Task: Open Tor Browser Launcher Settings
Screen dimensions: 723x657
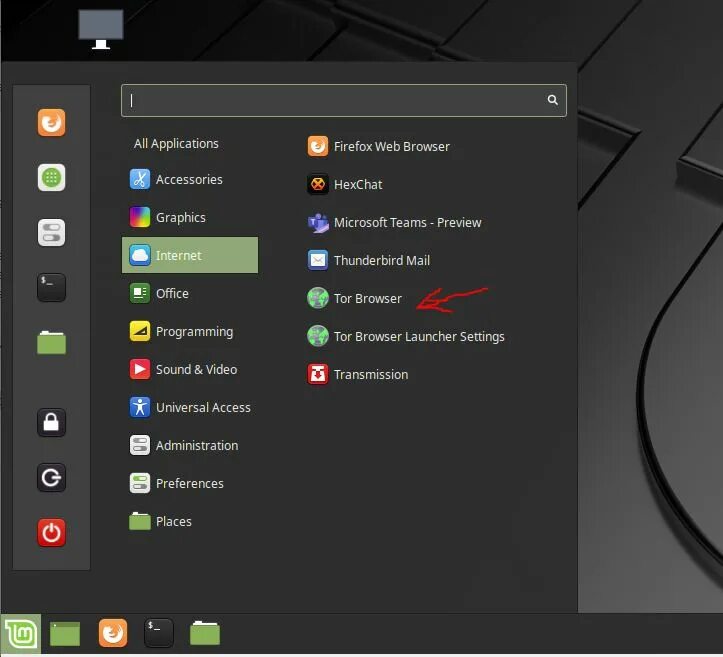Action: pos(406,337)
